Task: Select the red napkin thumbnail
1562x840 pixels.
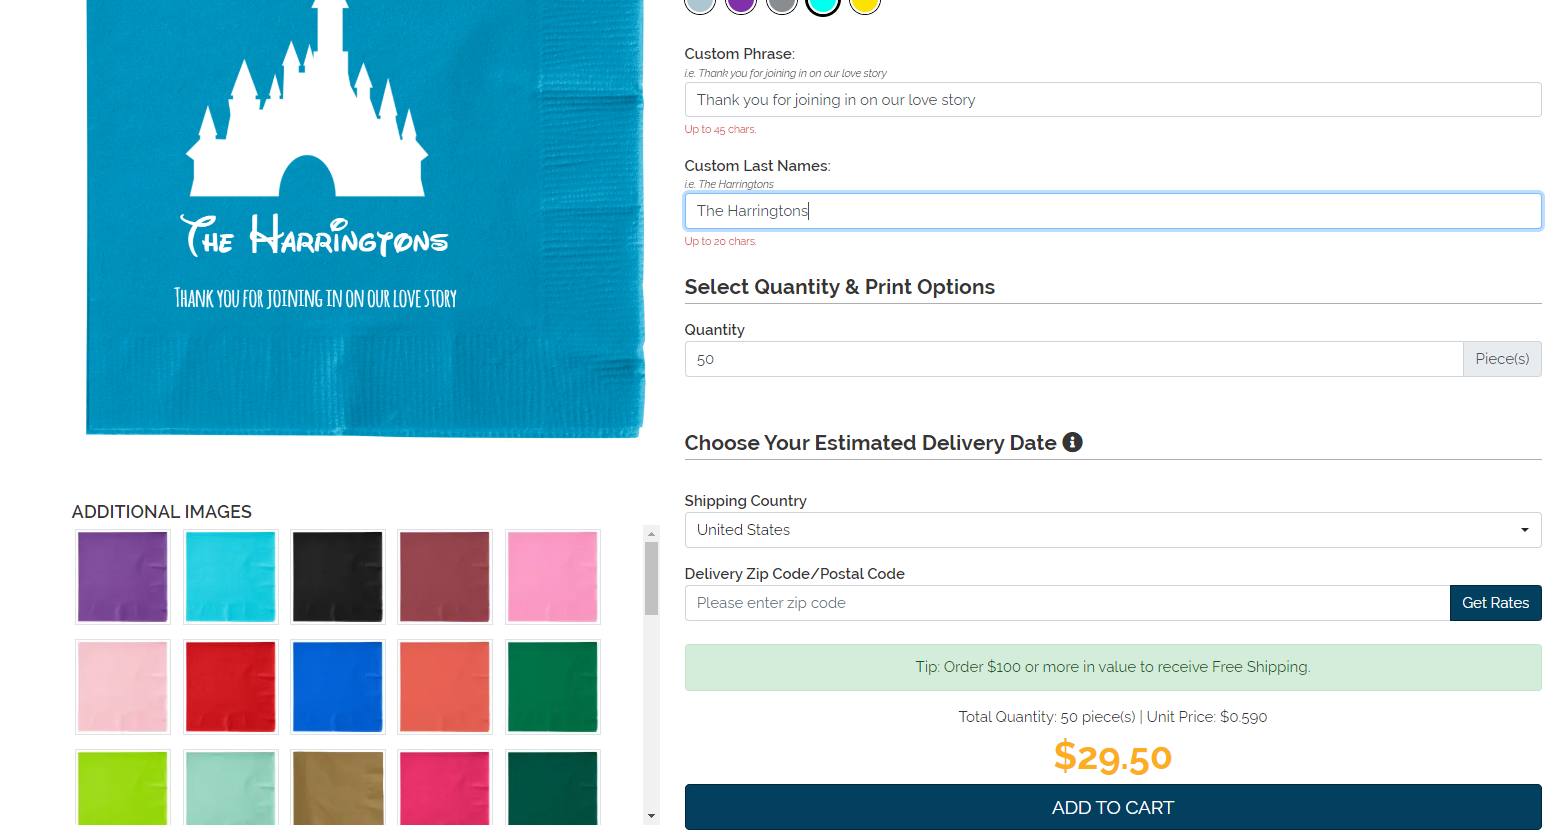Action: (230, 687)
